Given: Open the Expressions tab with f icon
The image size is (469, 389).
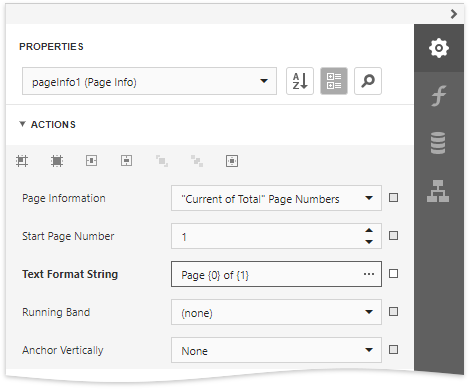Looking at the screenshot, I should 439,96.
